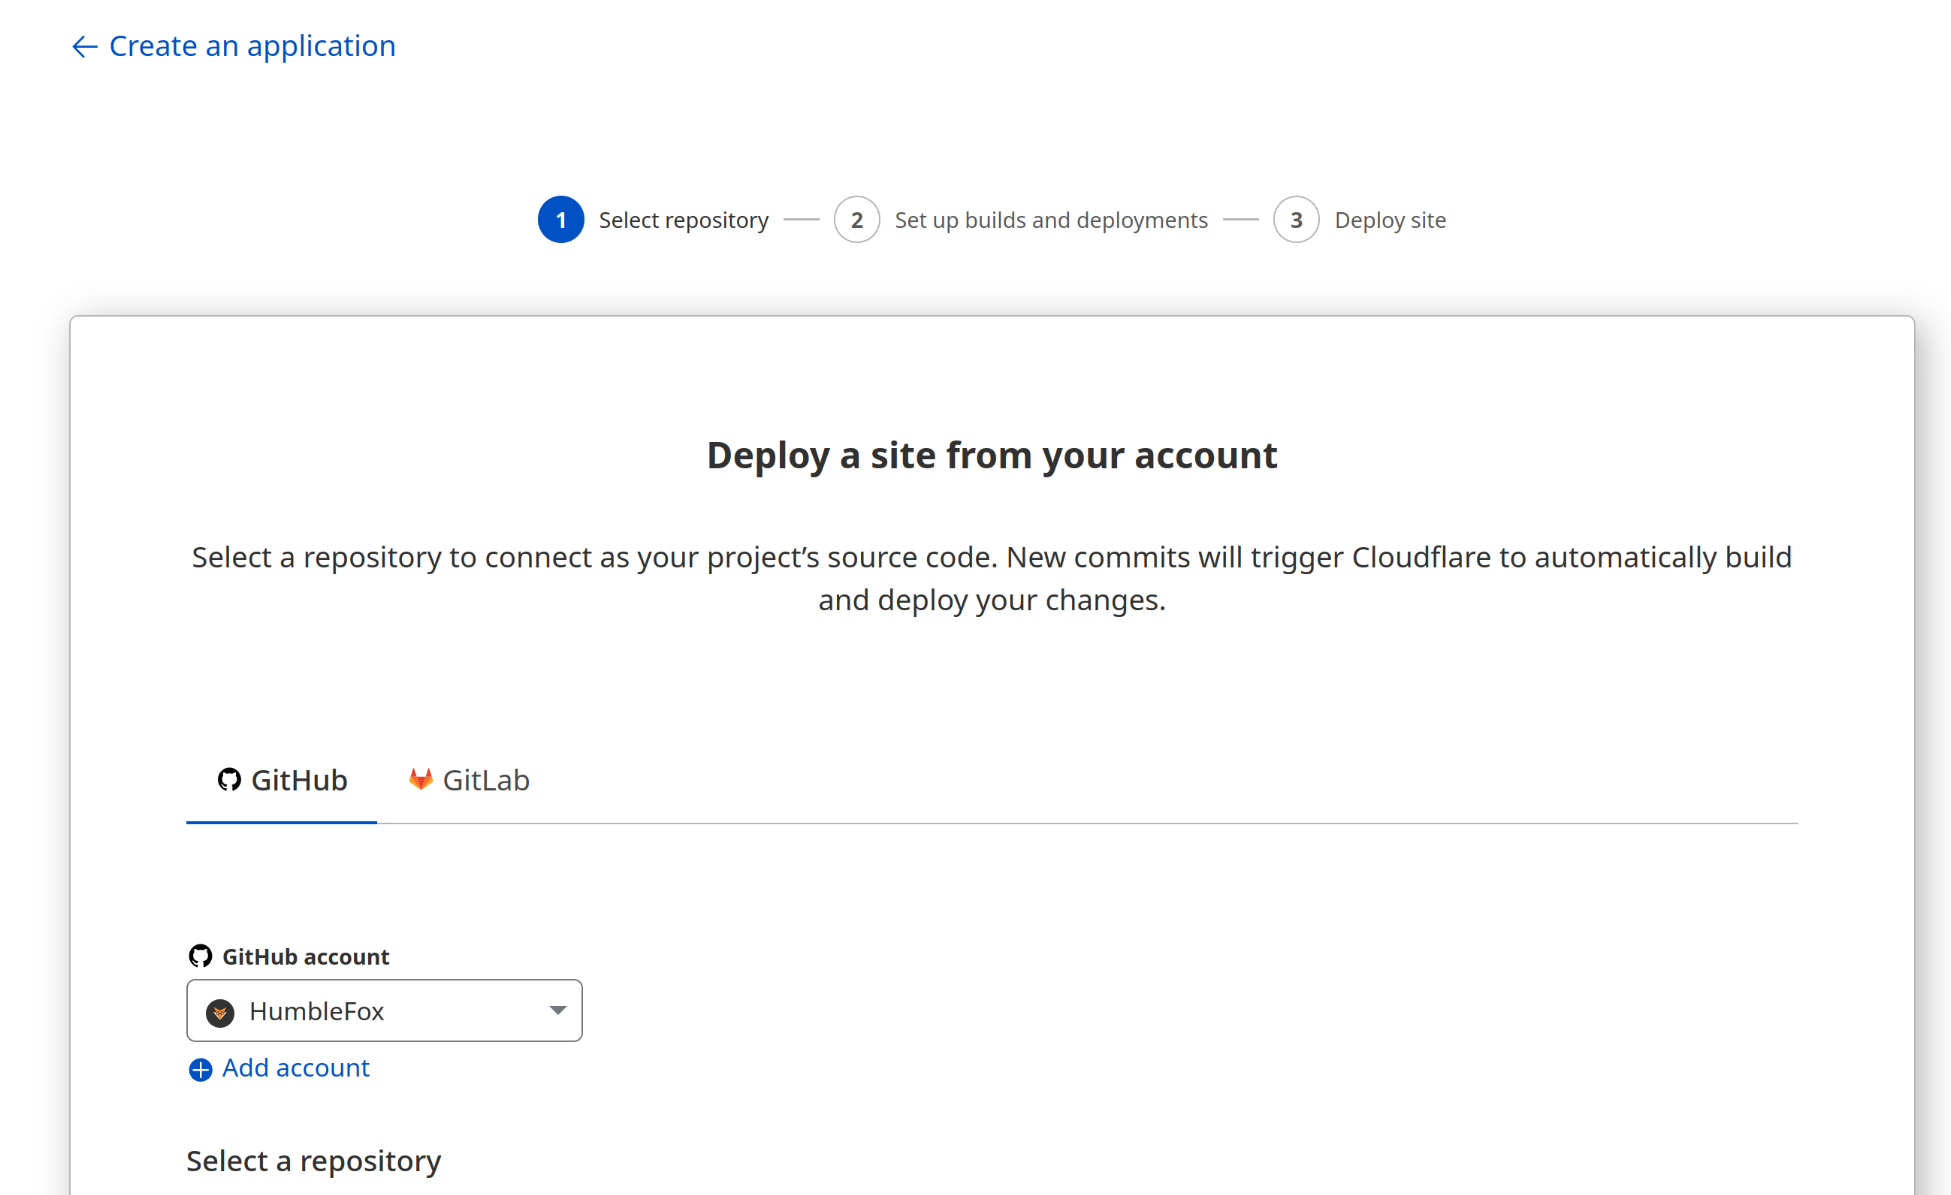Click the Select a repository heading
The image size is (1951, 1195).
313,1161
